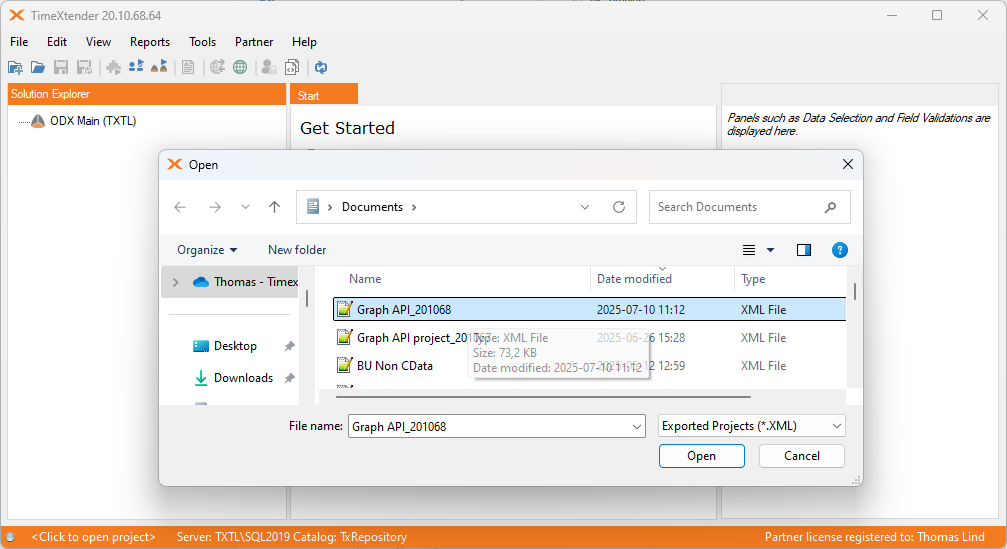Click the File name input field
The width and height of the screenshot is (1007, 549).
(x=496, y=426)
